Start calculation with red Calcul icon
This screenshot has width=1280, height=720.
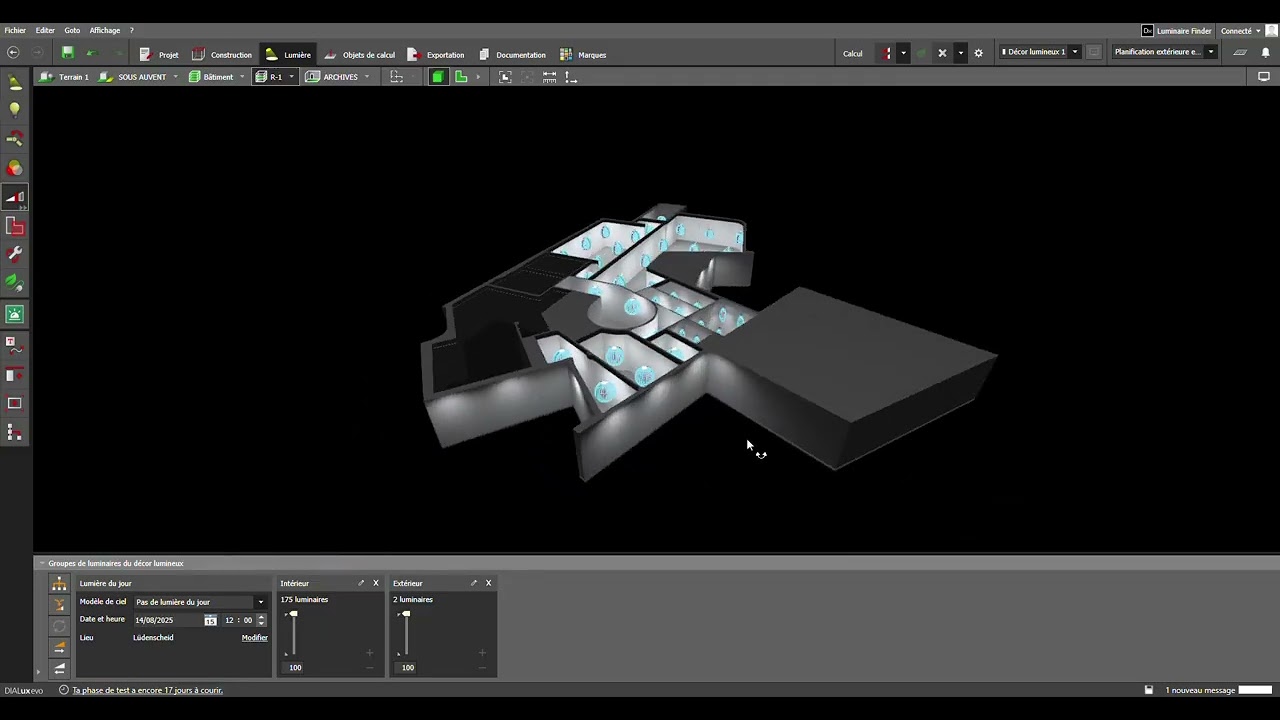click(886, 53)
